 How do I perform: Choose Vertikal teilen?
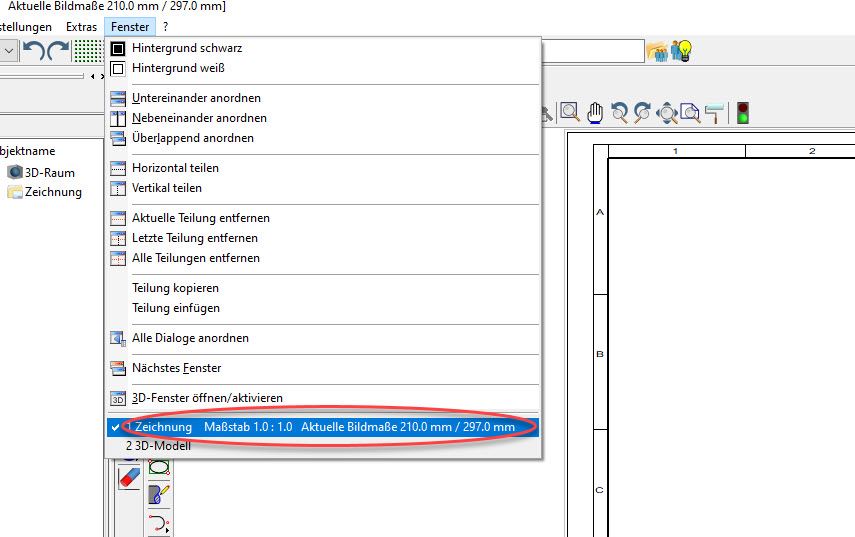point(323,188)
